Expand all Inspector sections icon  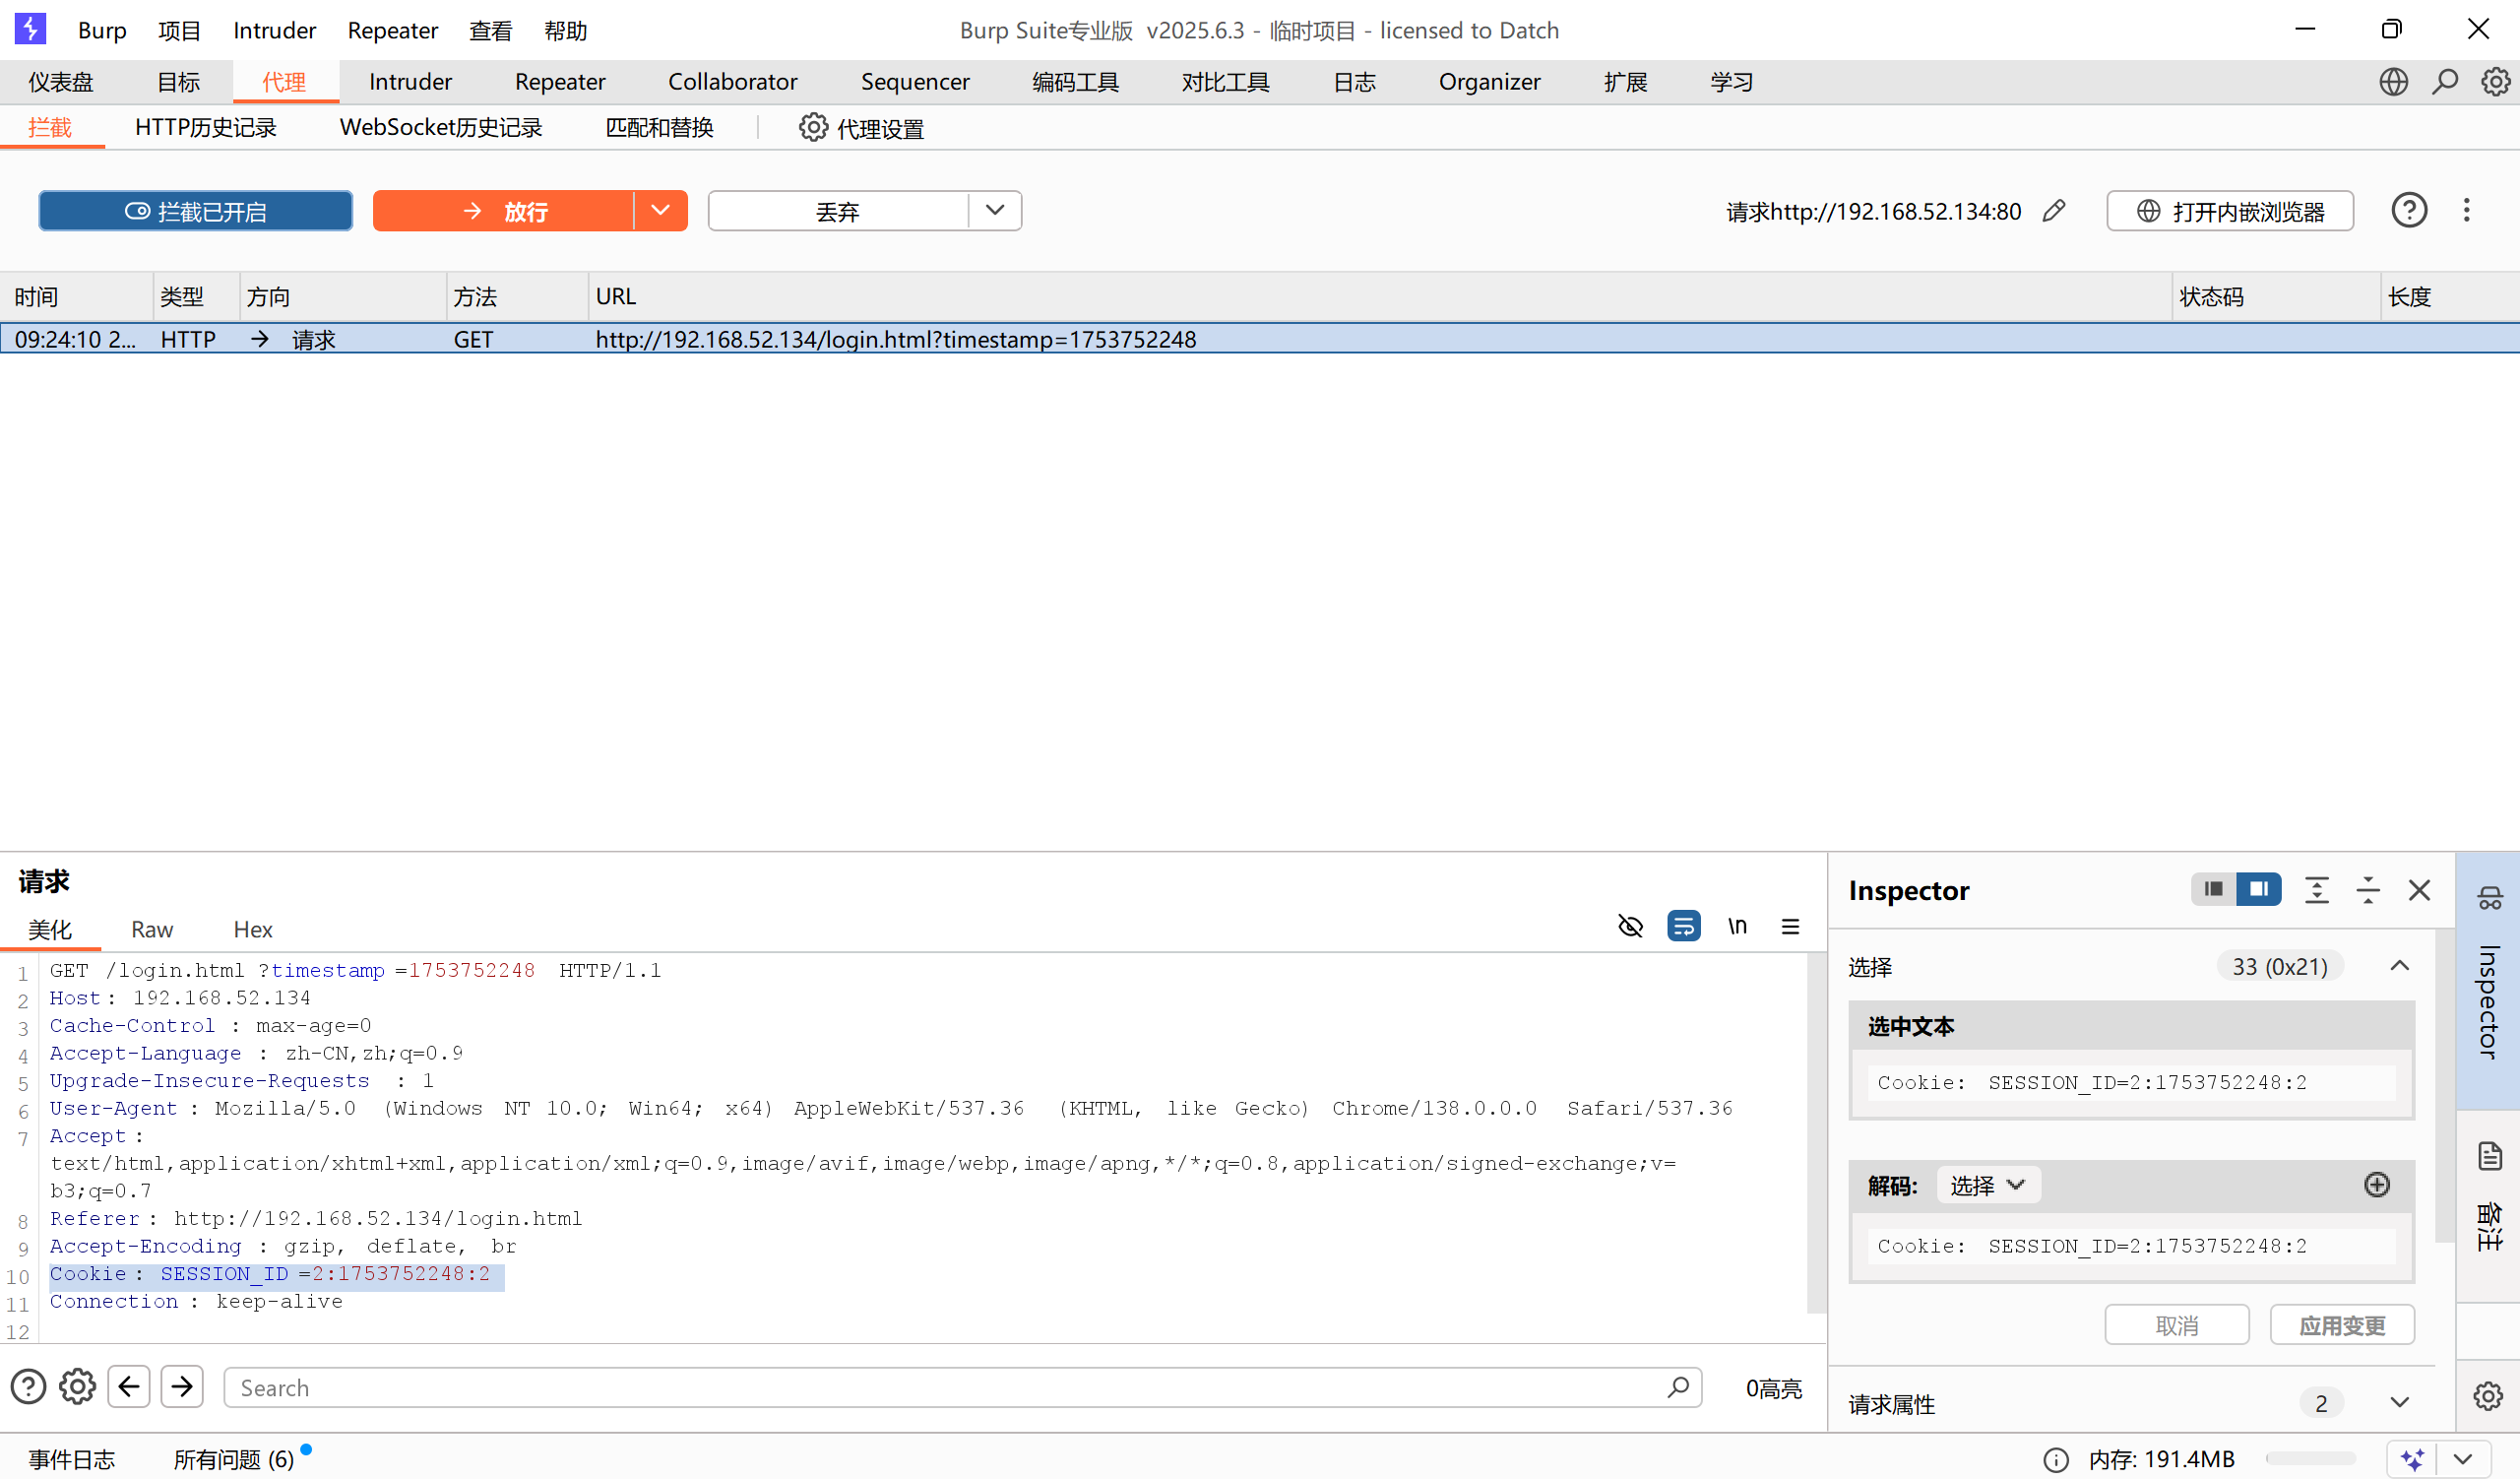pos(2317,890)
